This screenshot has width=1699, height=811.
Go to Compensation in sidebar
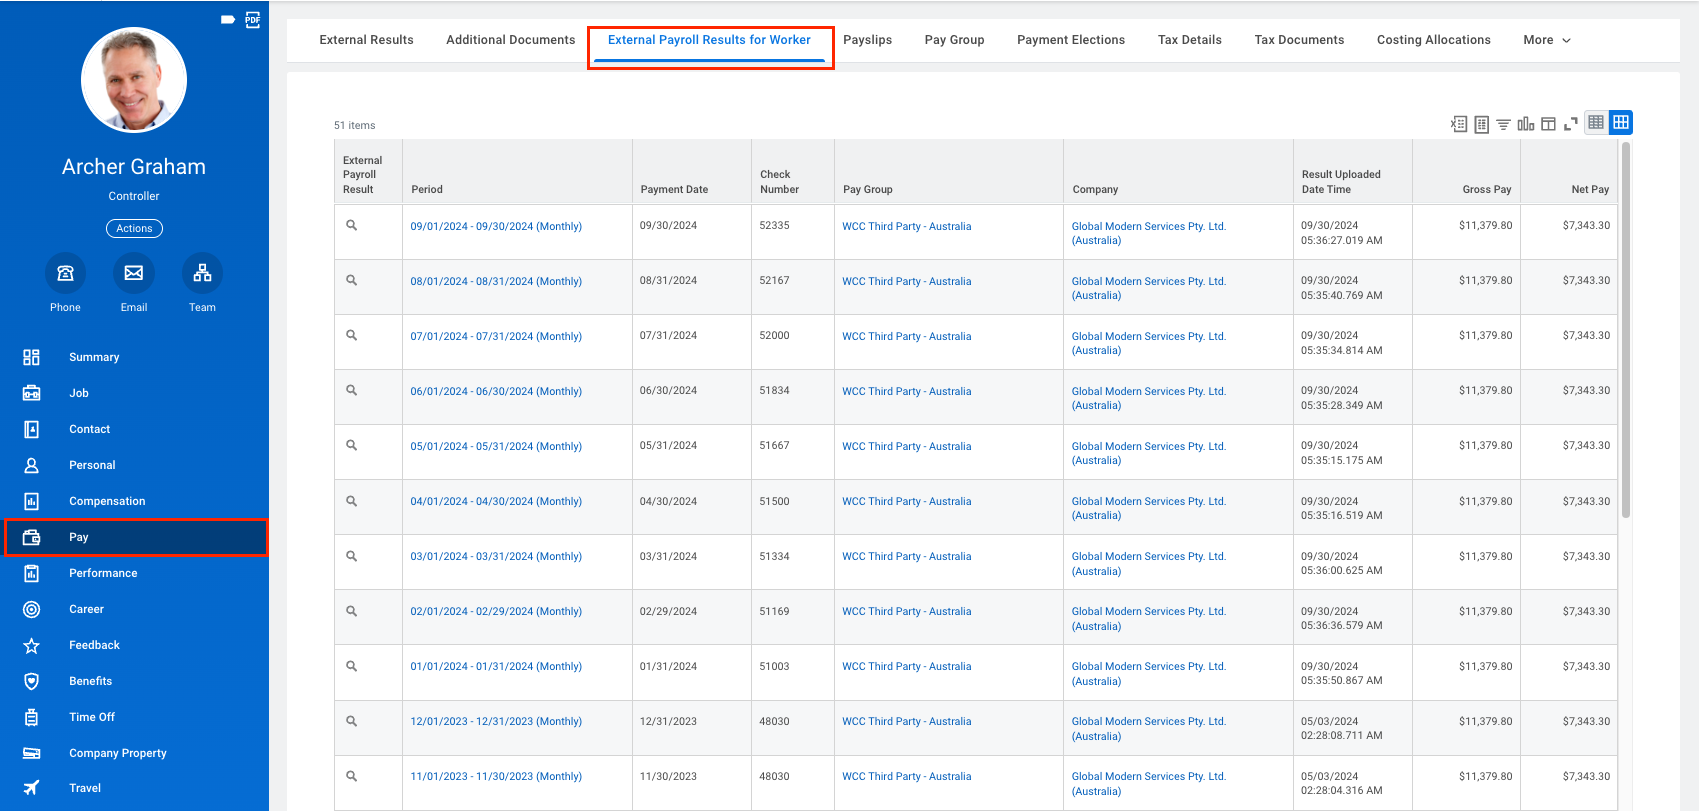(134, 501)
